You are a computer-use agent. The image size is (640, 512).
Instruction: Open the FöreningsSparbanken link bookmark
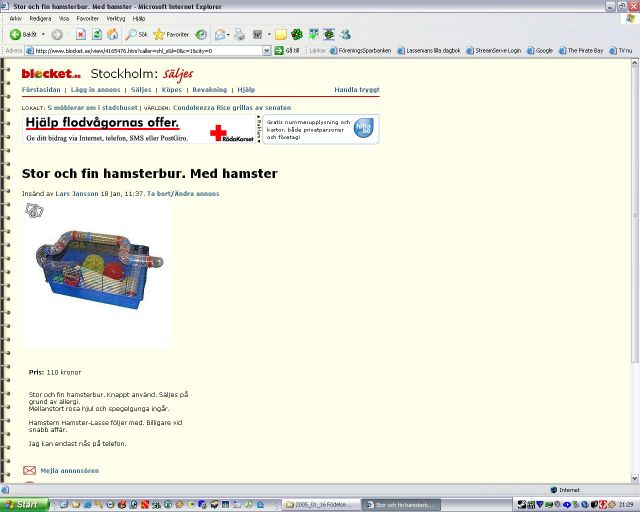click(360, 51)
